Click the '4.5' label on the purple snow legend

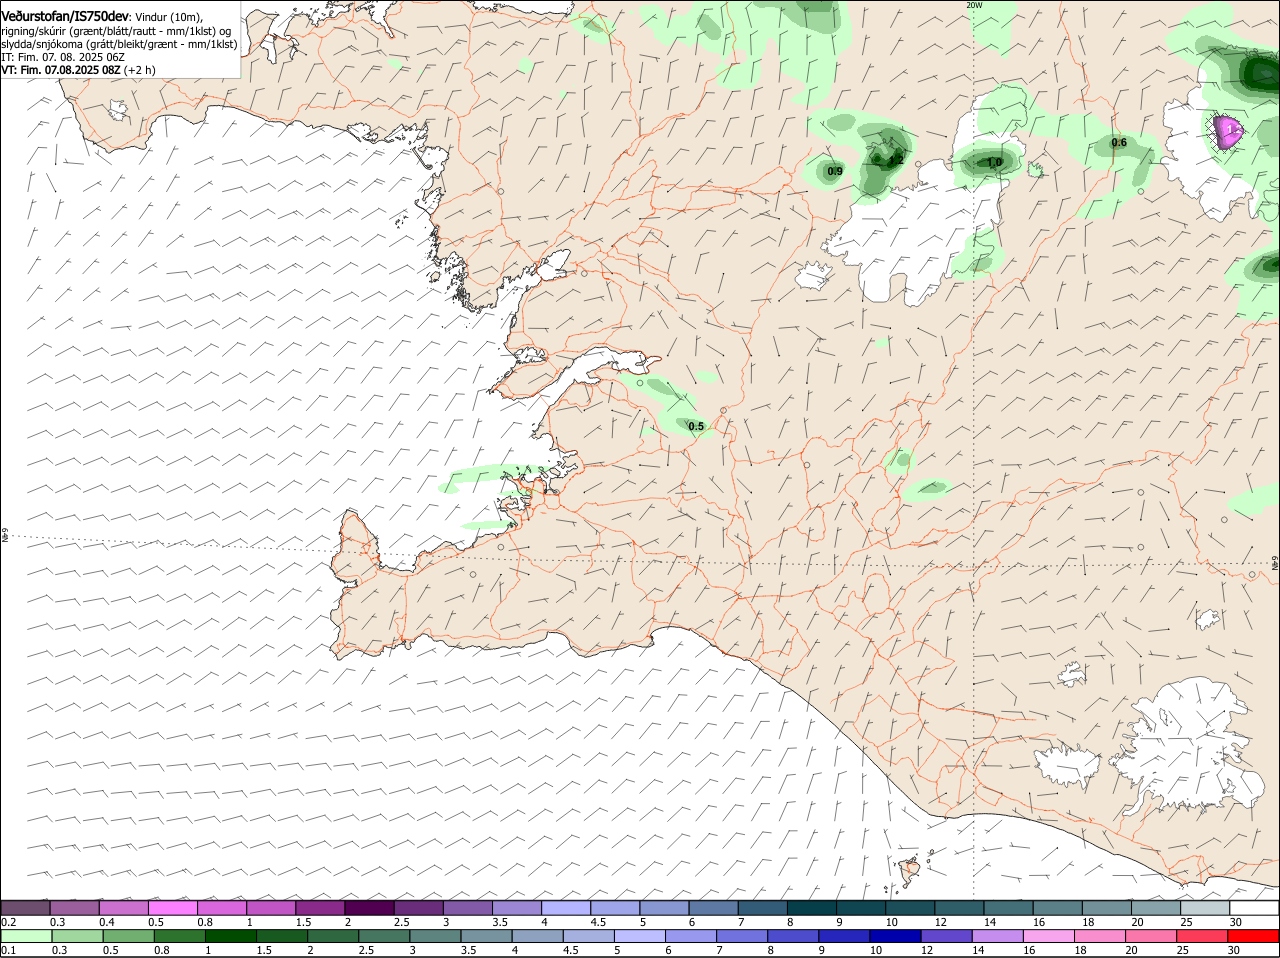[598, 921]
